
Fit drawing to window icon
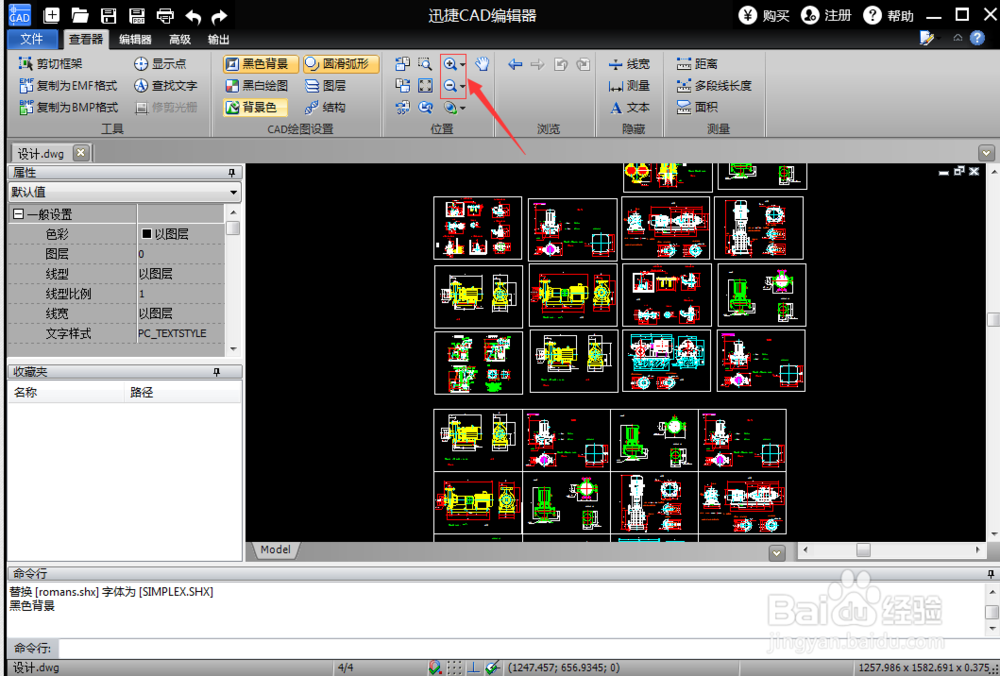point(425,85)
